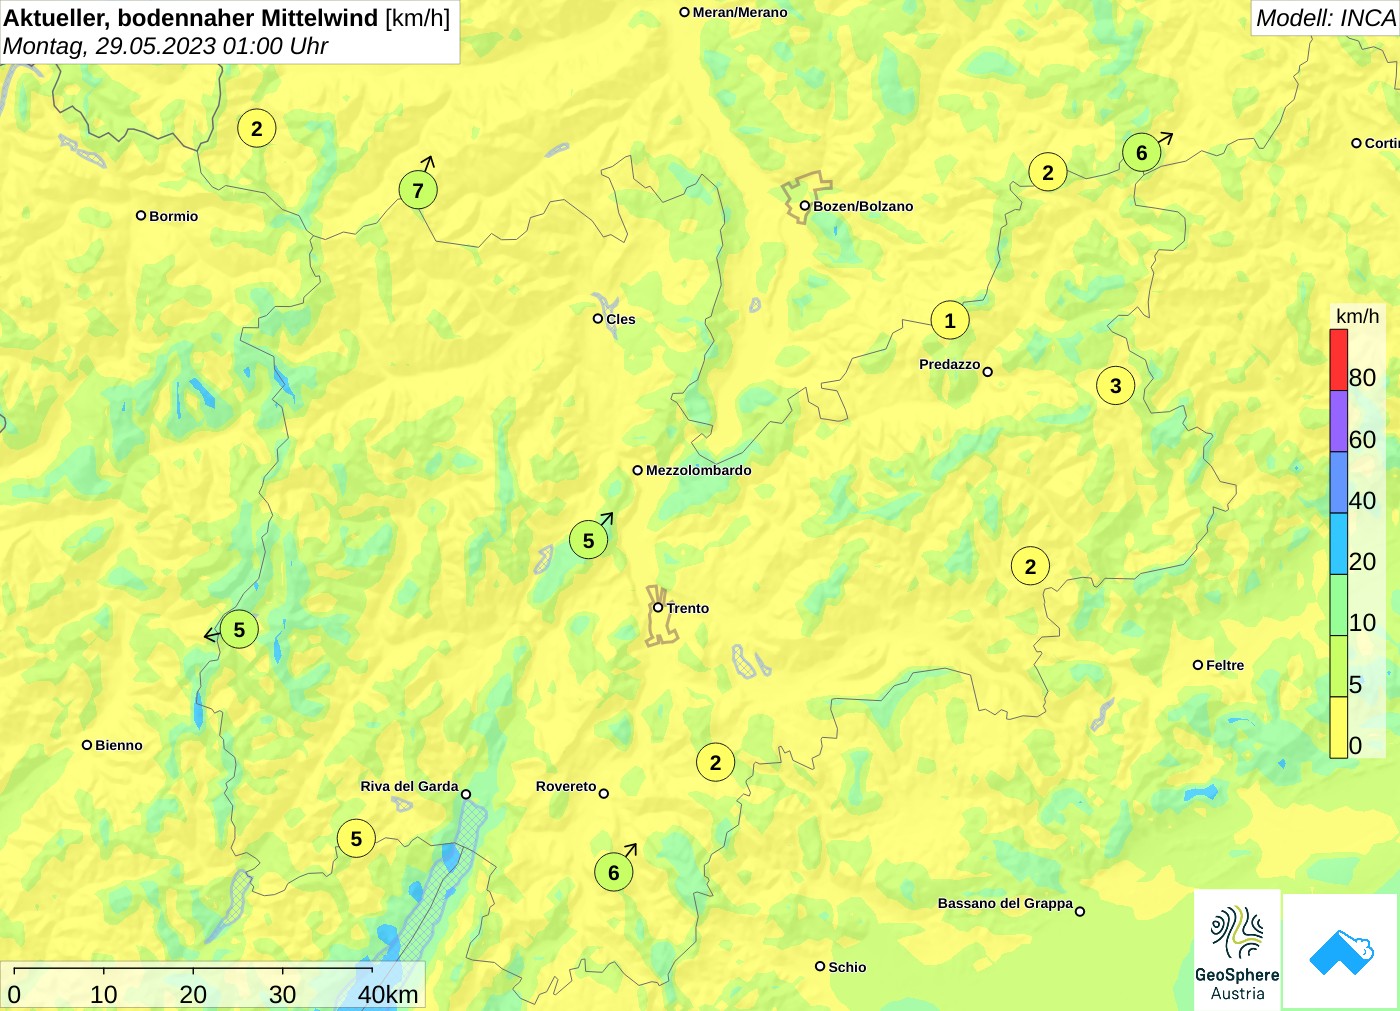1400x1011 pixels.
Task: Select the wind station marker showing 1
Action: pyautogui.click(x=950, y=320)
